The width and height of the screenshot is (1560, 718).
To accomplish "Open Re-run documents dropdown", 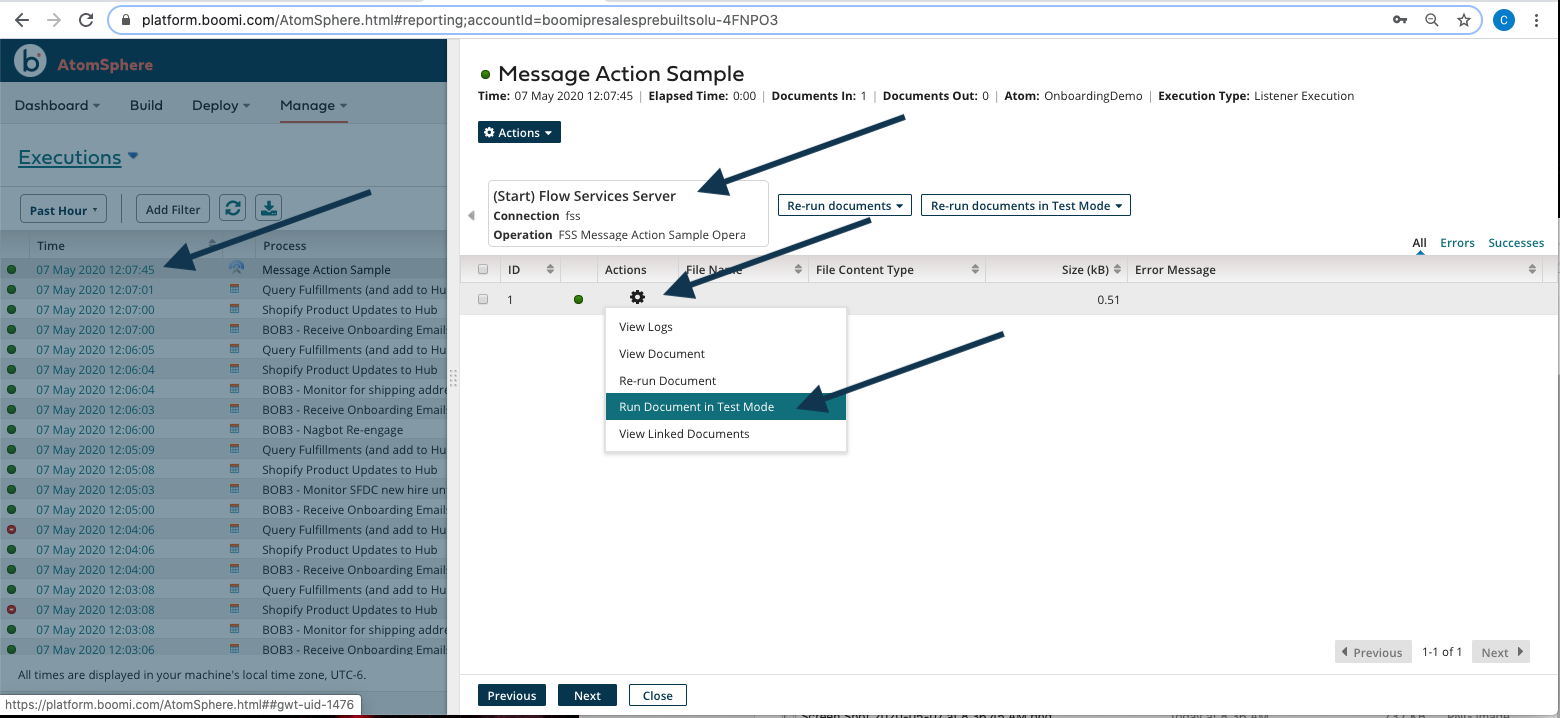I will tap(845, 205).
